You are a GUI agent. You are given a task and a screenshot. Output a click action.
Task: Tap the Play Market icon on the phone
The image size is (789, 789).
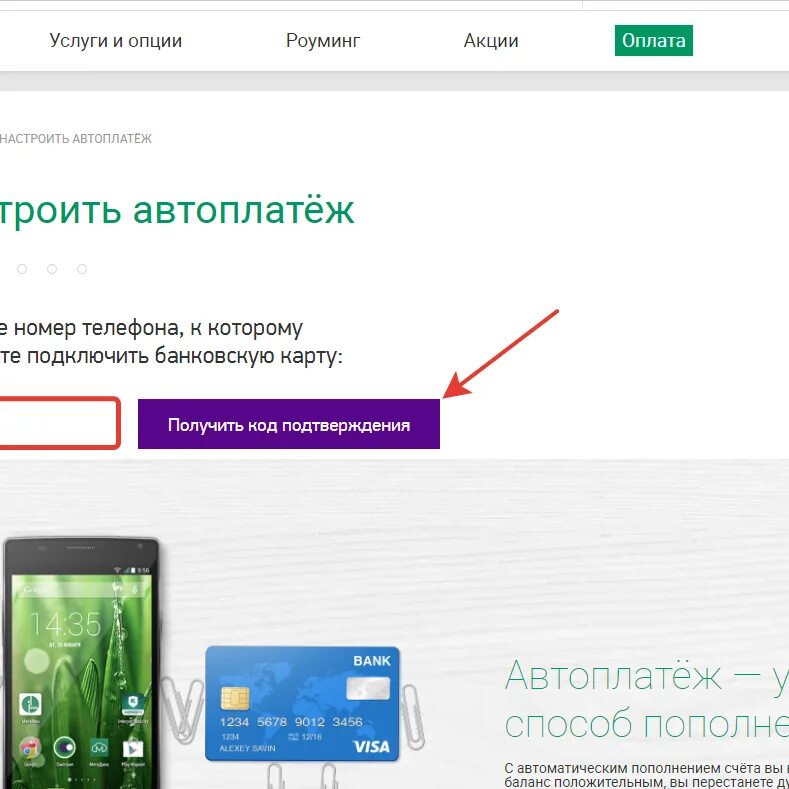point(133,749)
